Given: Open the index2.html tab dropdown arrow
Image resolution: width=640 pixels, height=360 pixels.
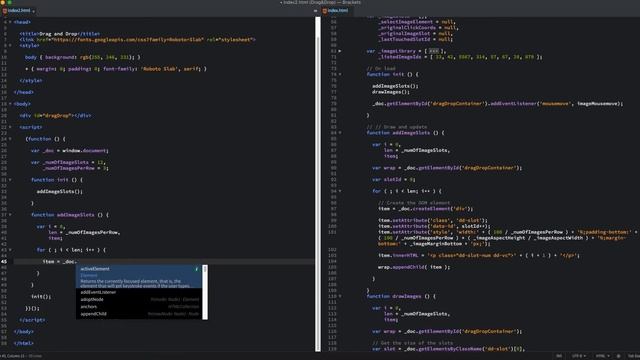Looking at the screenshot, I should click(x=33, y=11).
